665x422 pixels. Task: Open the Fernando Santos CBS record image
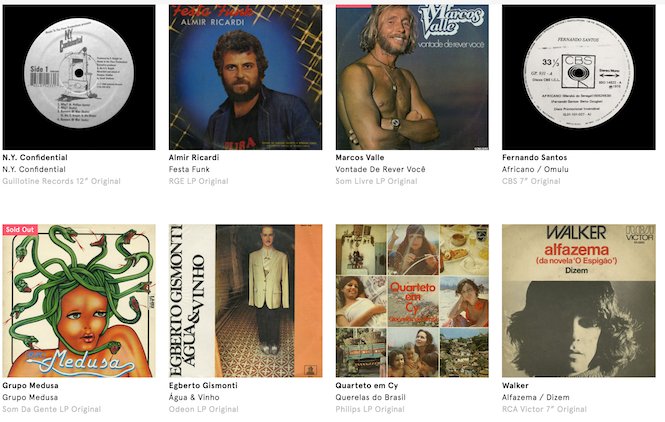click(579, 77)
